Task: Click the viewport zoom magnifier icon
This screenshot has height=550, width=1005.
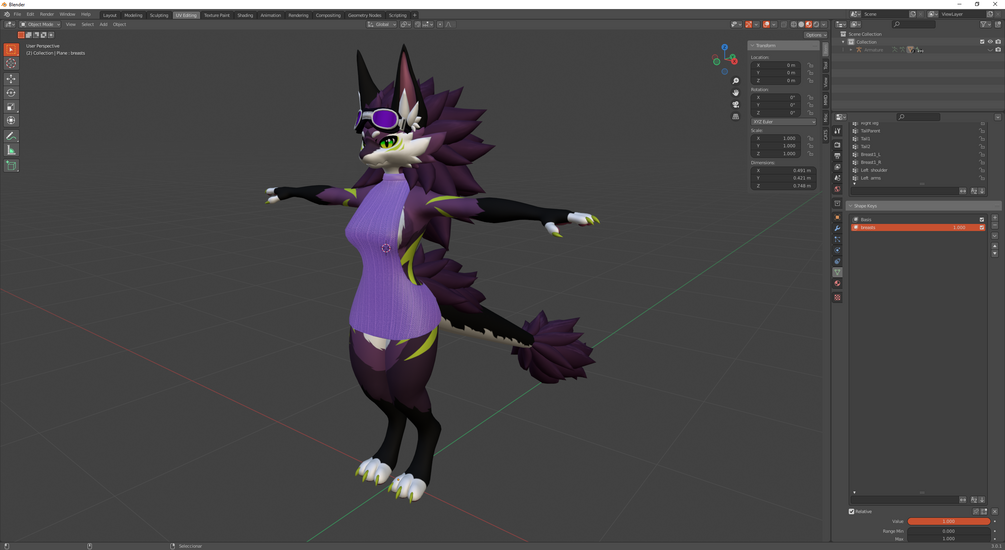Action: 735,81
